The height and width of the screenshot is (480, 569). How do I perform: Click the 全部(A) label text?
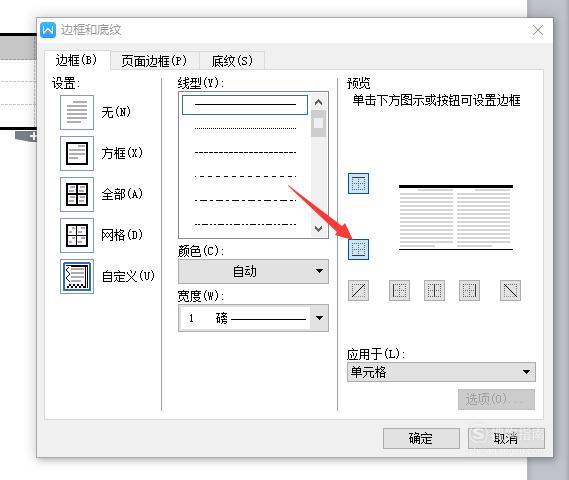tap(122, 194)
